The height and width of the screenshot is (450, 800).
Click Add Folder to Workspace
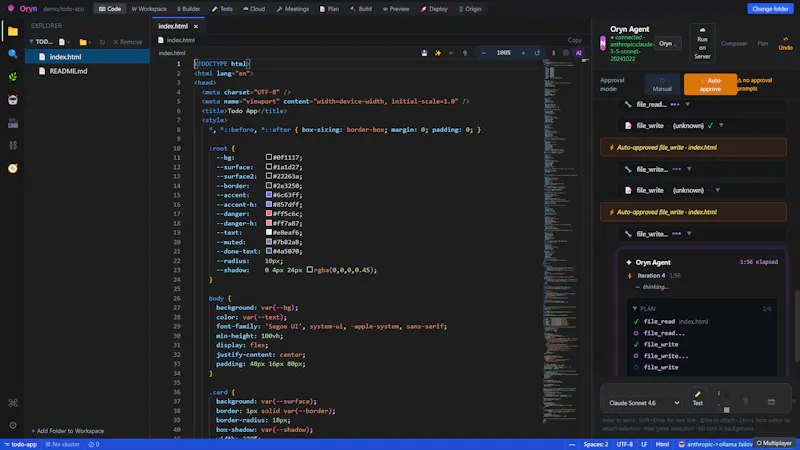click(67, 431)
